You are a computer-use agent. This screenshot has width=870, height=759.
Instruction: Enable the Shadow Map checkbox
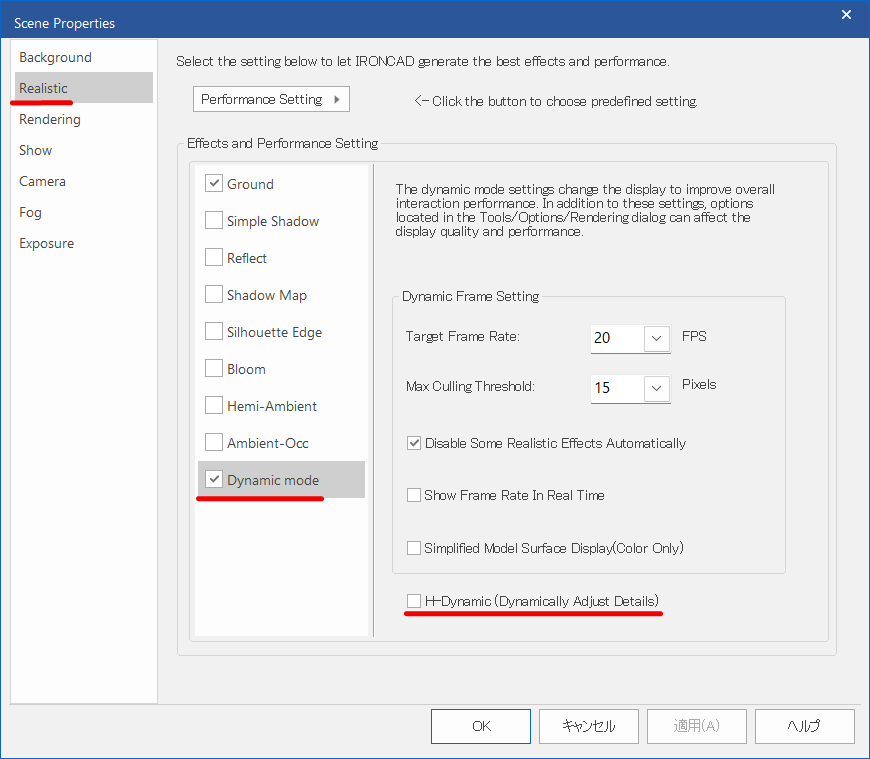coord(214,294)
